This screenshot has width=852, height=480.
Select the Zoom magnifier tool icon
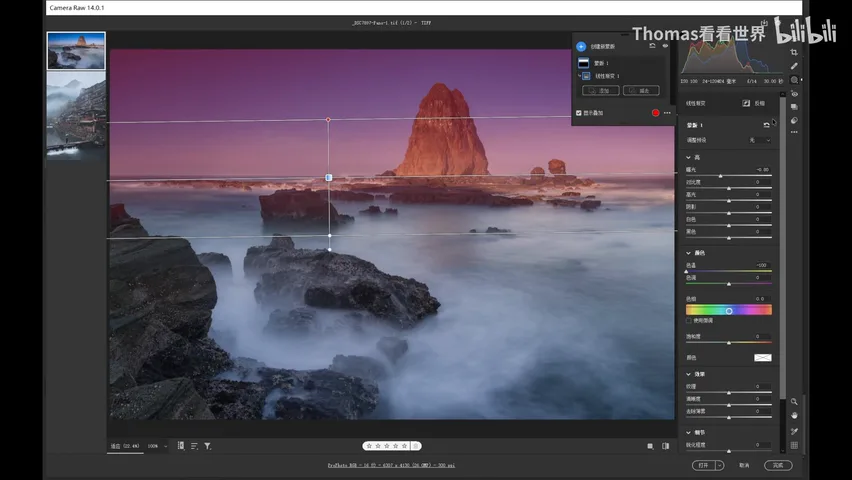coord(794,402)
